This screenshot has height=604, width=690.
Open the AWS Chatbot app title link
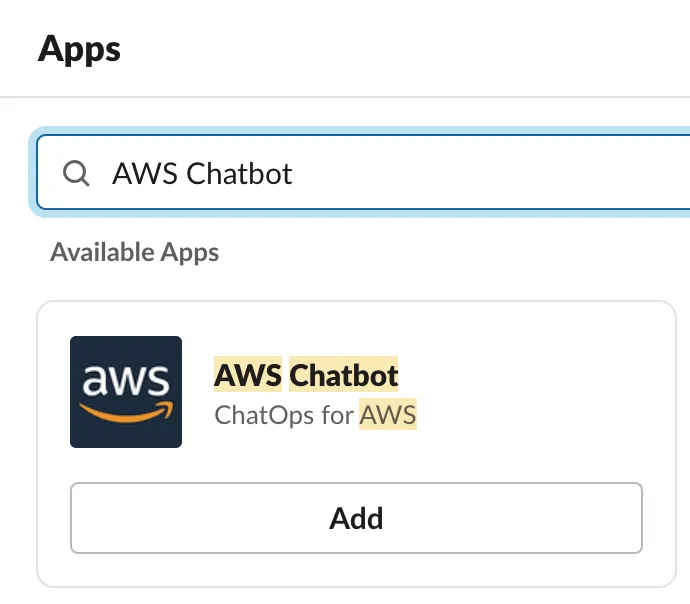tap(306, 376)
